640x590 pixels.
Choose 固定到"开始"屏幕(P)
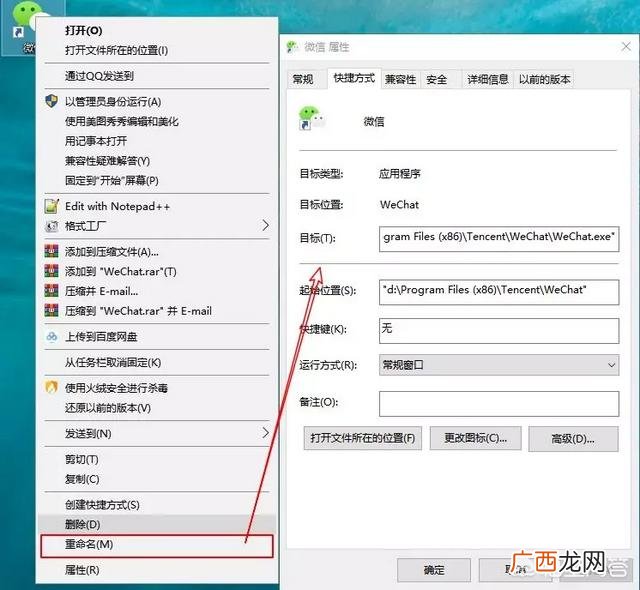tap(156, 180)
